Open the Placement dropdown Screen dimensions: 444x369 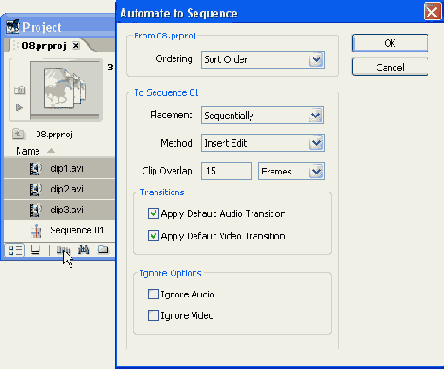[262, 115]
